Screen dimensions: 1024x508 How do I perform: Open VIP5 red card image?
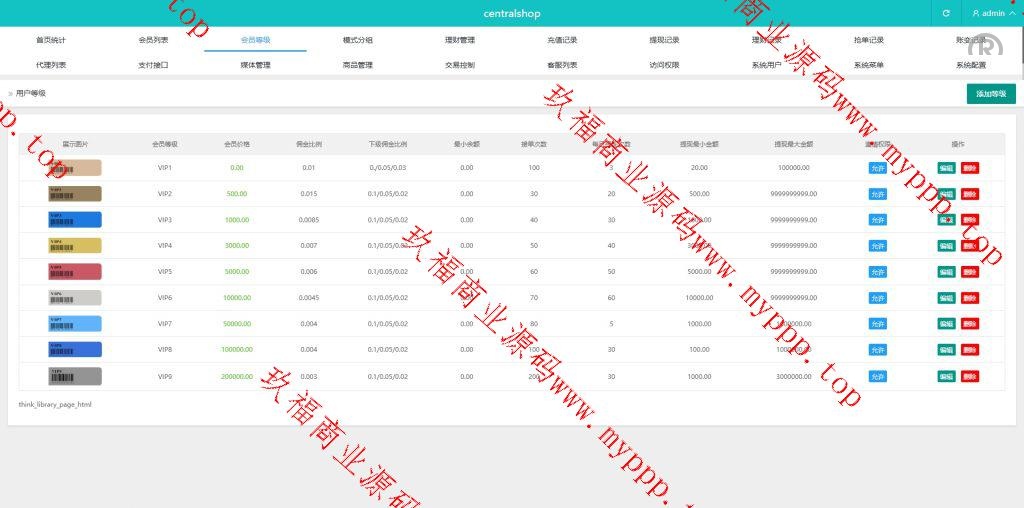pyautogui.click(x=75, y=272)
